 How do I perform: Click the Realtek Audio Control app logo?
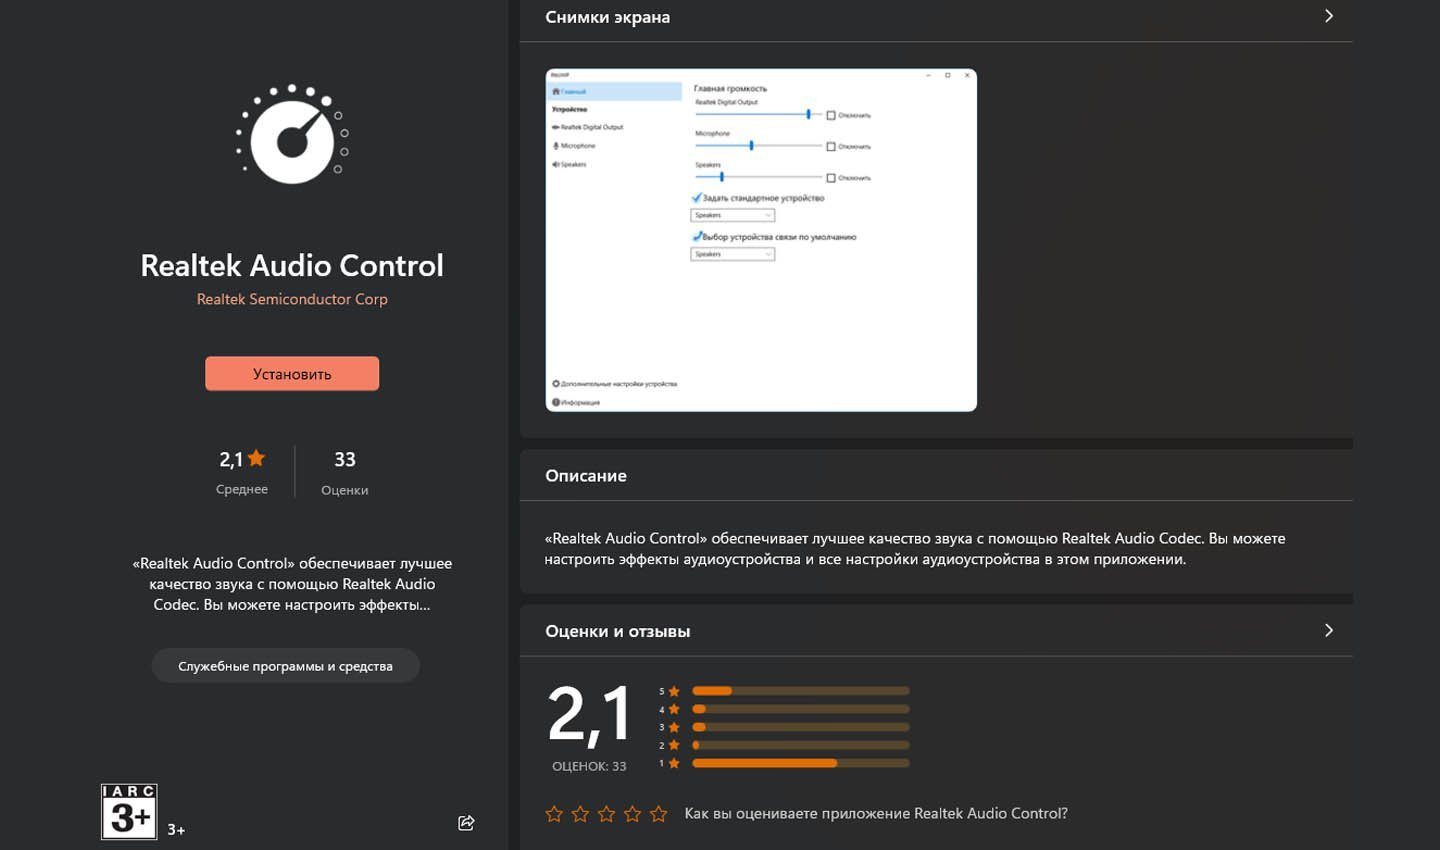coord(292,134)
